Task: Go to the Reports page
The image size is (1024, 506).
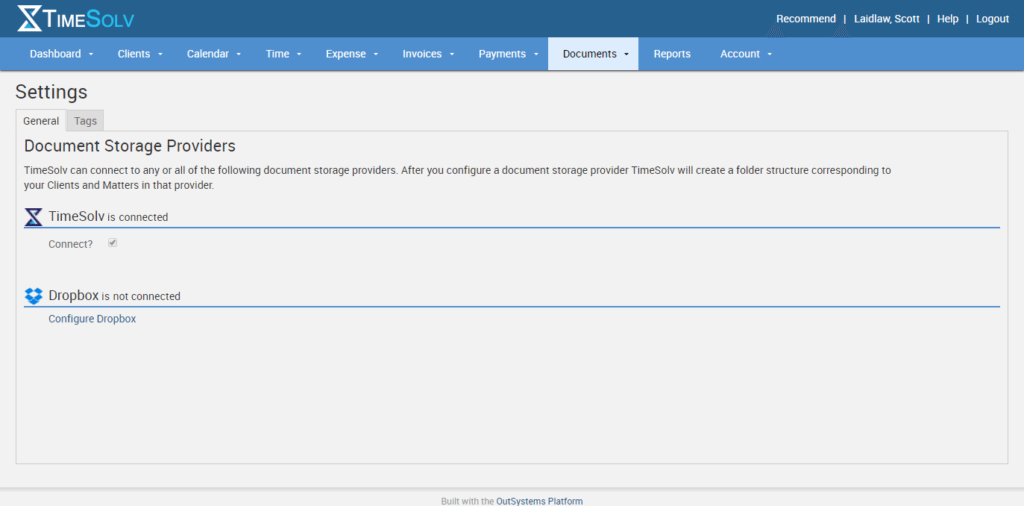Action: (672, 54)
